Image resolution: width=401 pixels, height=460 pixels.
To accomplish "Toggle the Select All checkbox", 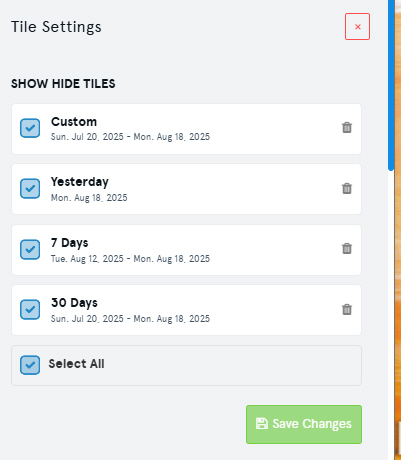I will click(30, 365).
